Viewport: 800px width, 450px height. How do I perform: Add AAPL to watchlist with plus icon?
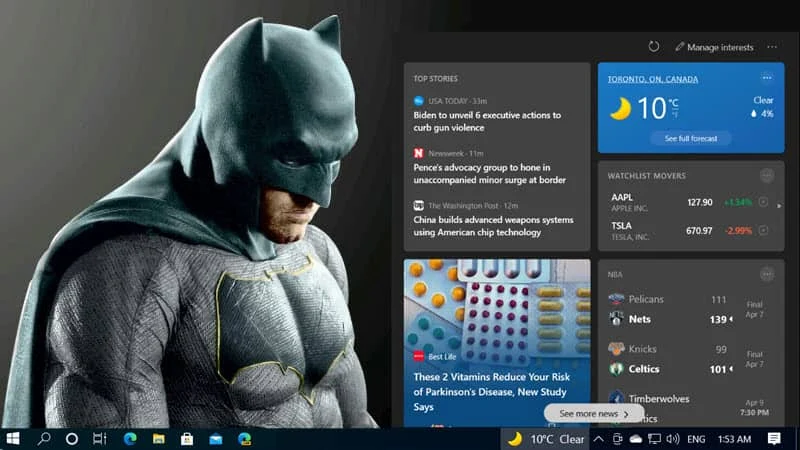coord(763,202)
